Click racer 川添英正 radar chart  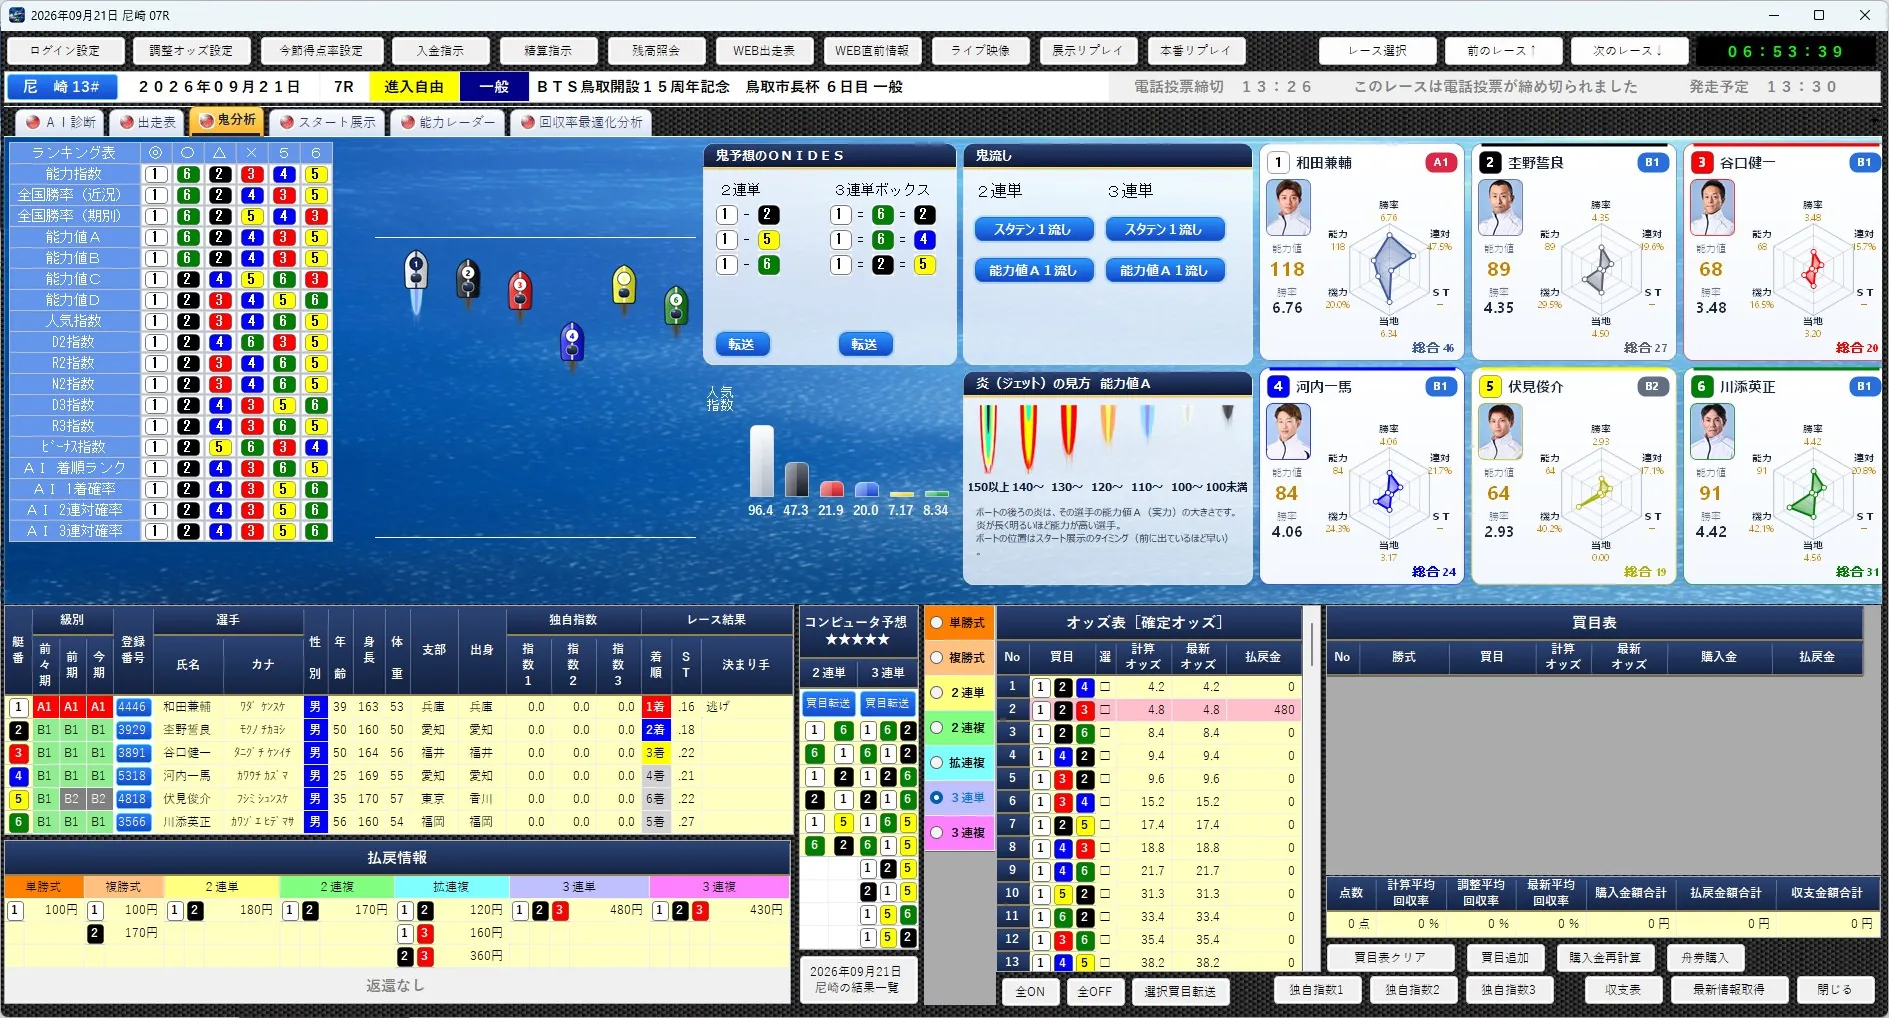tap(1812, 492)
